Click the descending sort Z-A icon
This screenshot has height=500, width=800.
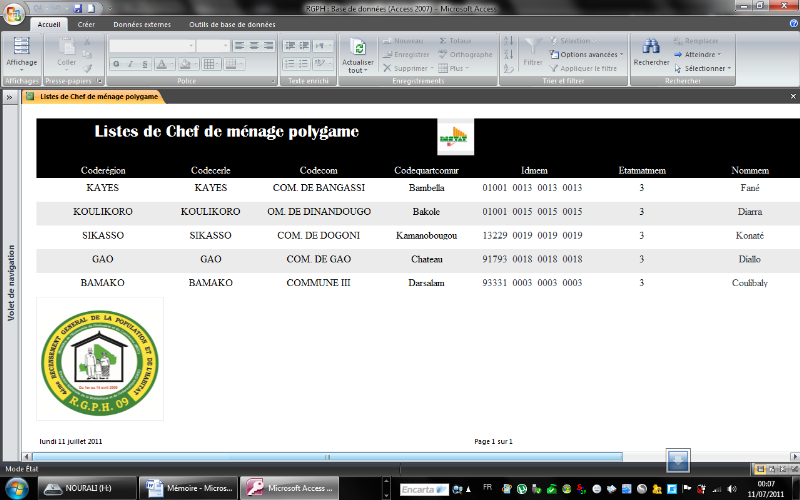[x=508, y=55]
